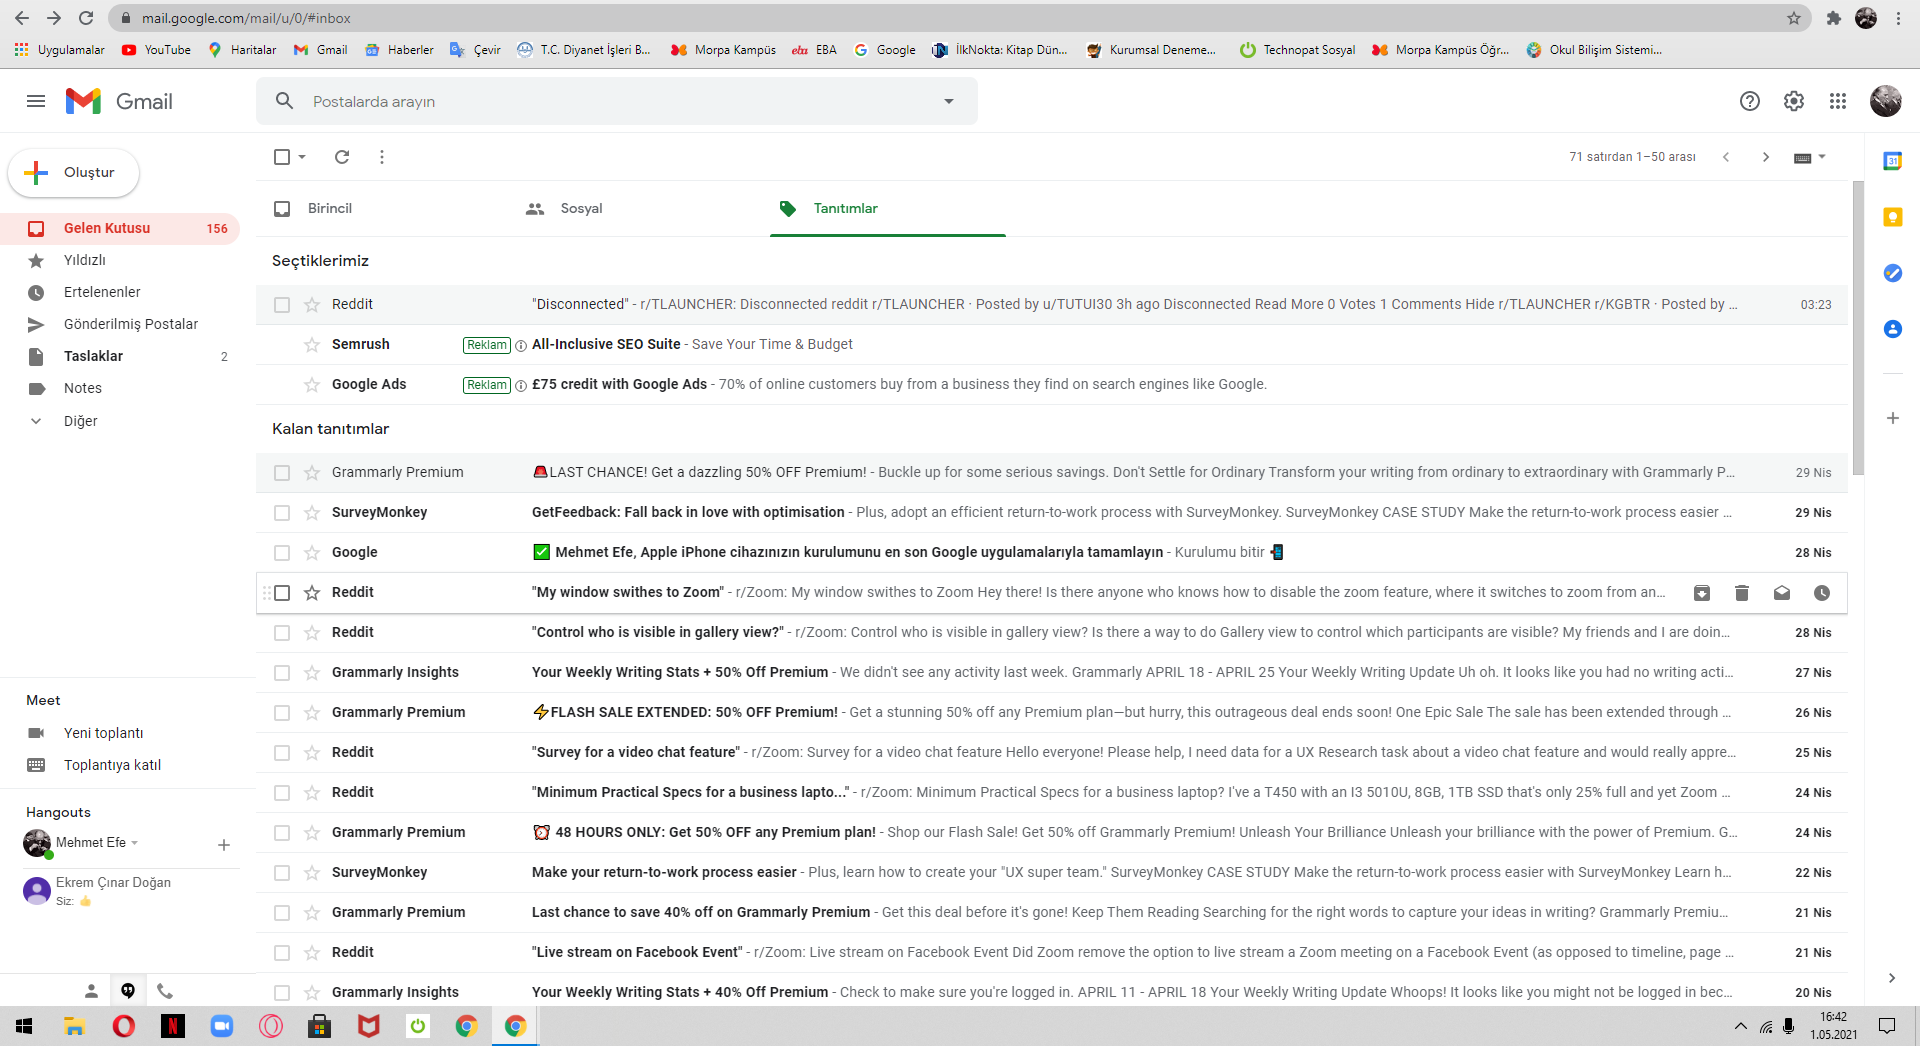Go to older messages page arrow
Viewport: 1920px width, 1046px height.
1766,157
